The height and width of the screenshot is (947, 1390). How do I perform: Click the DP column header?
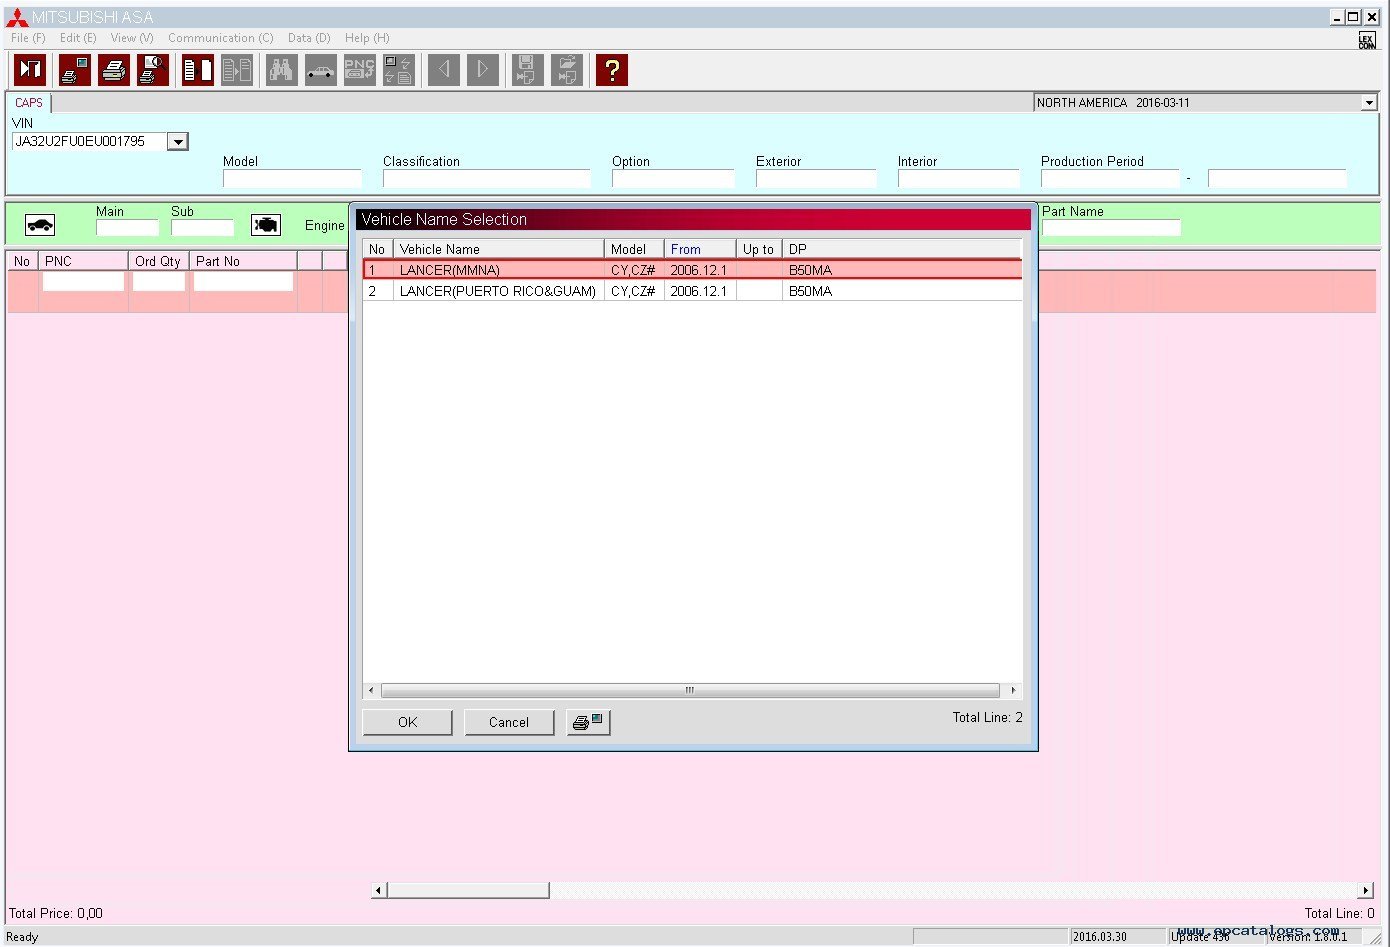902,249
